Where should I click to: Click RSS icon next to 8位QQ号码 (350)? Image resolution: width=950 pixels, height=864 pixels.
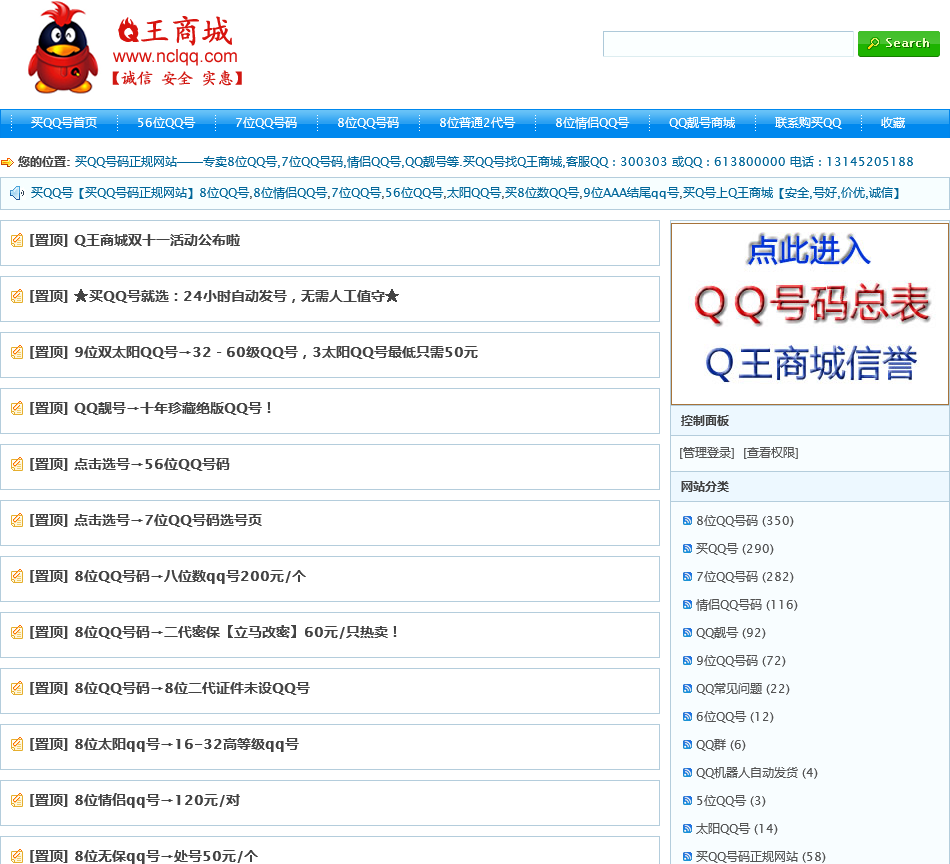point(687,520)
